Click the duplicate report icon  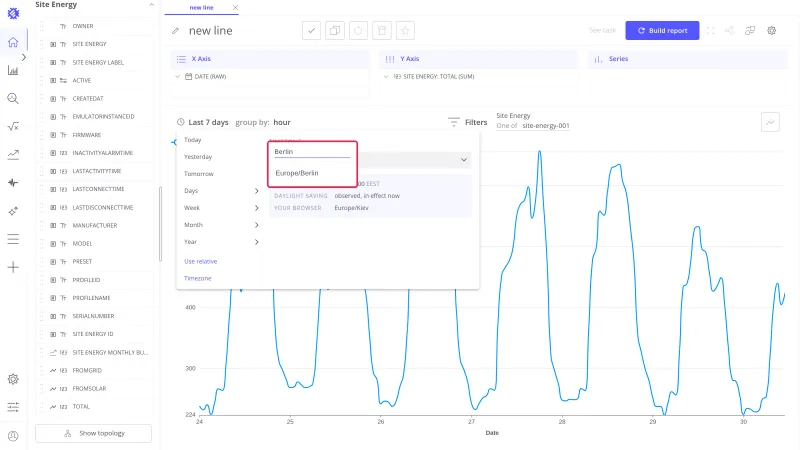335,31
